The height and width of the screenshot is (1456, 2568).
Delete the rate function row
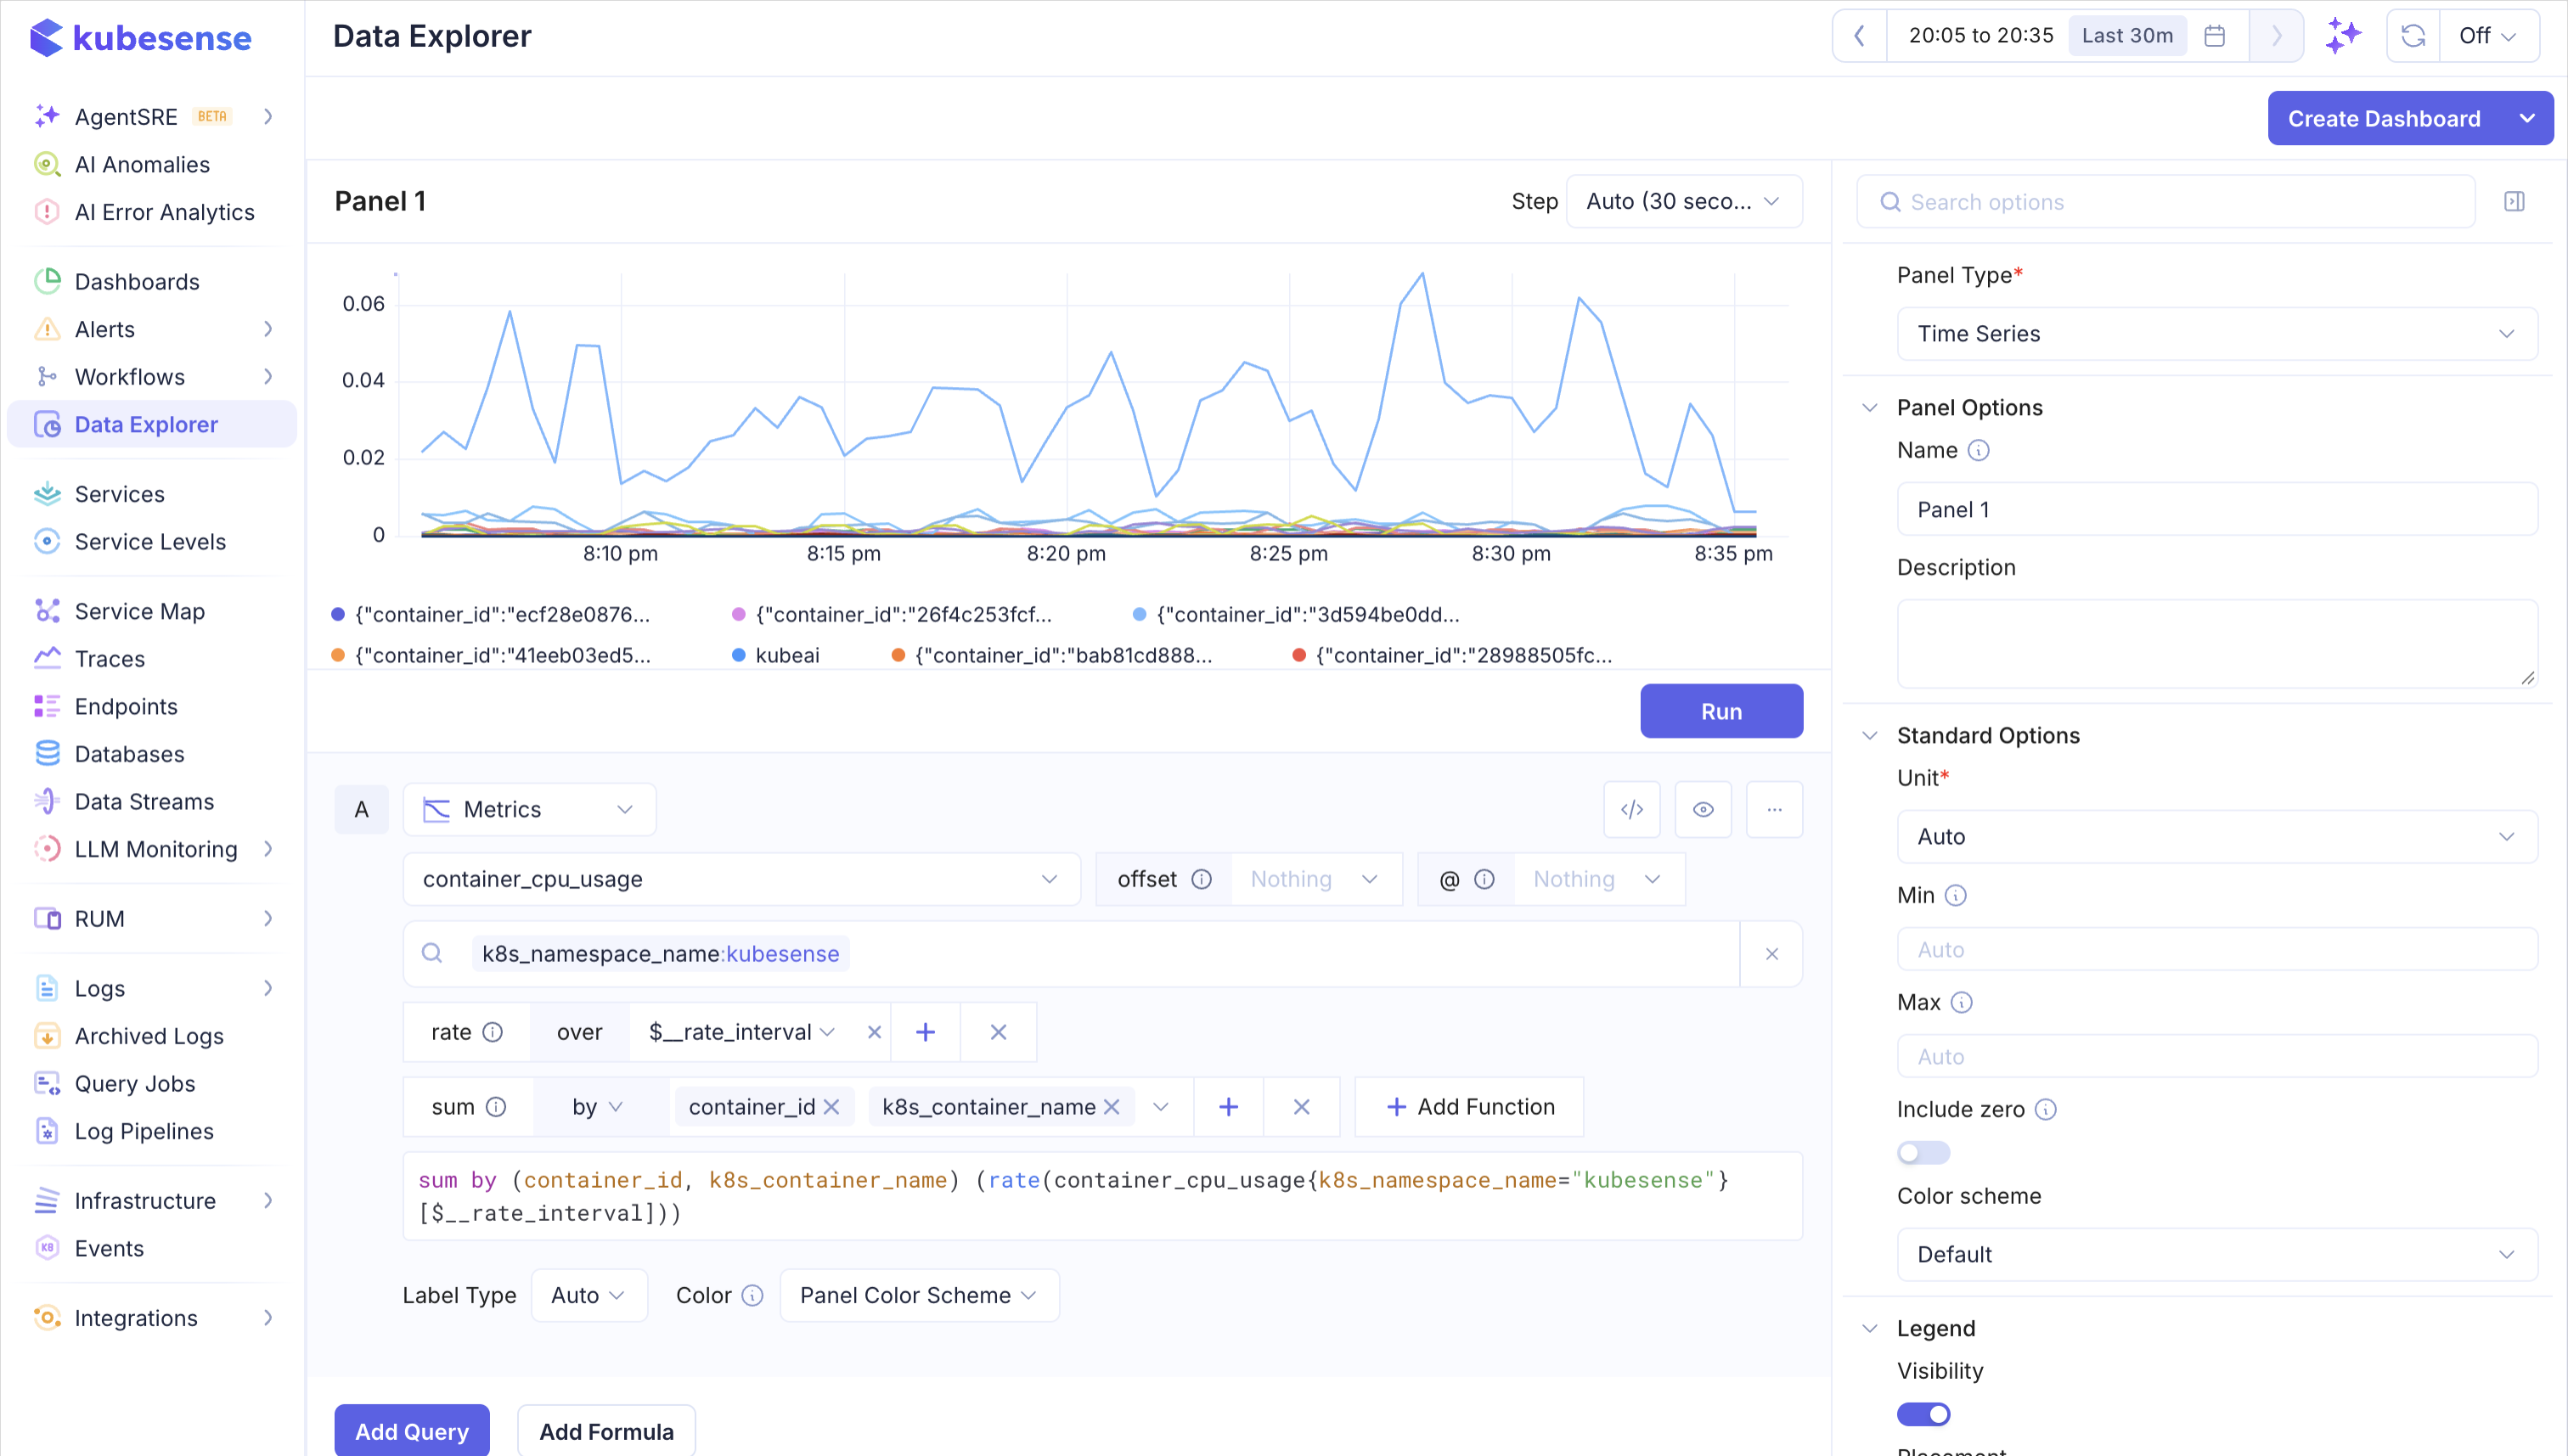tap(998, 1032)
